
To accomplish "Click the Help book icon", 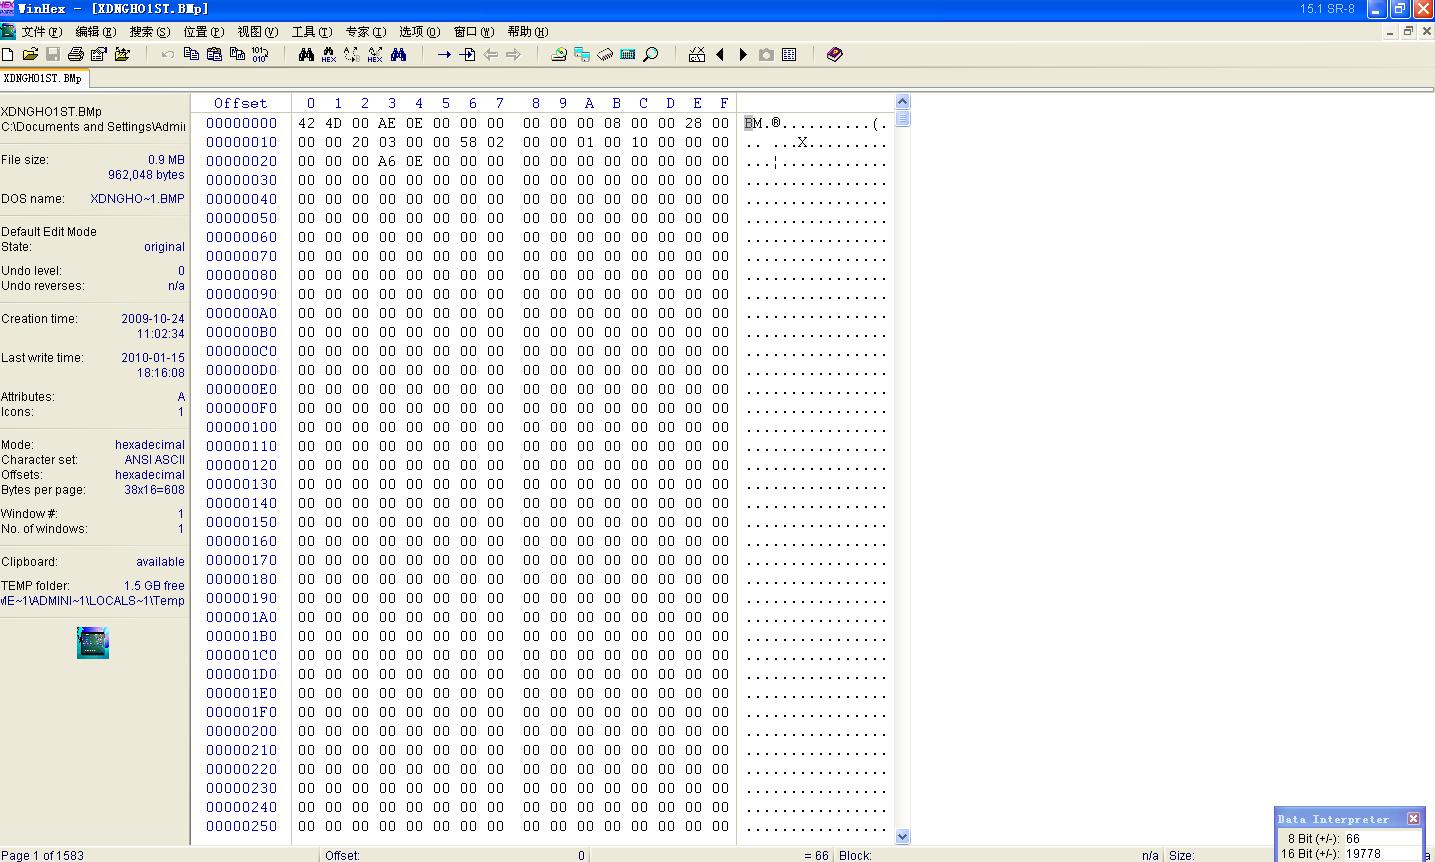I will pos(835,54).
